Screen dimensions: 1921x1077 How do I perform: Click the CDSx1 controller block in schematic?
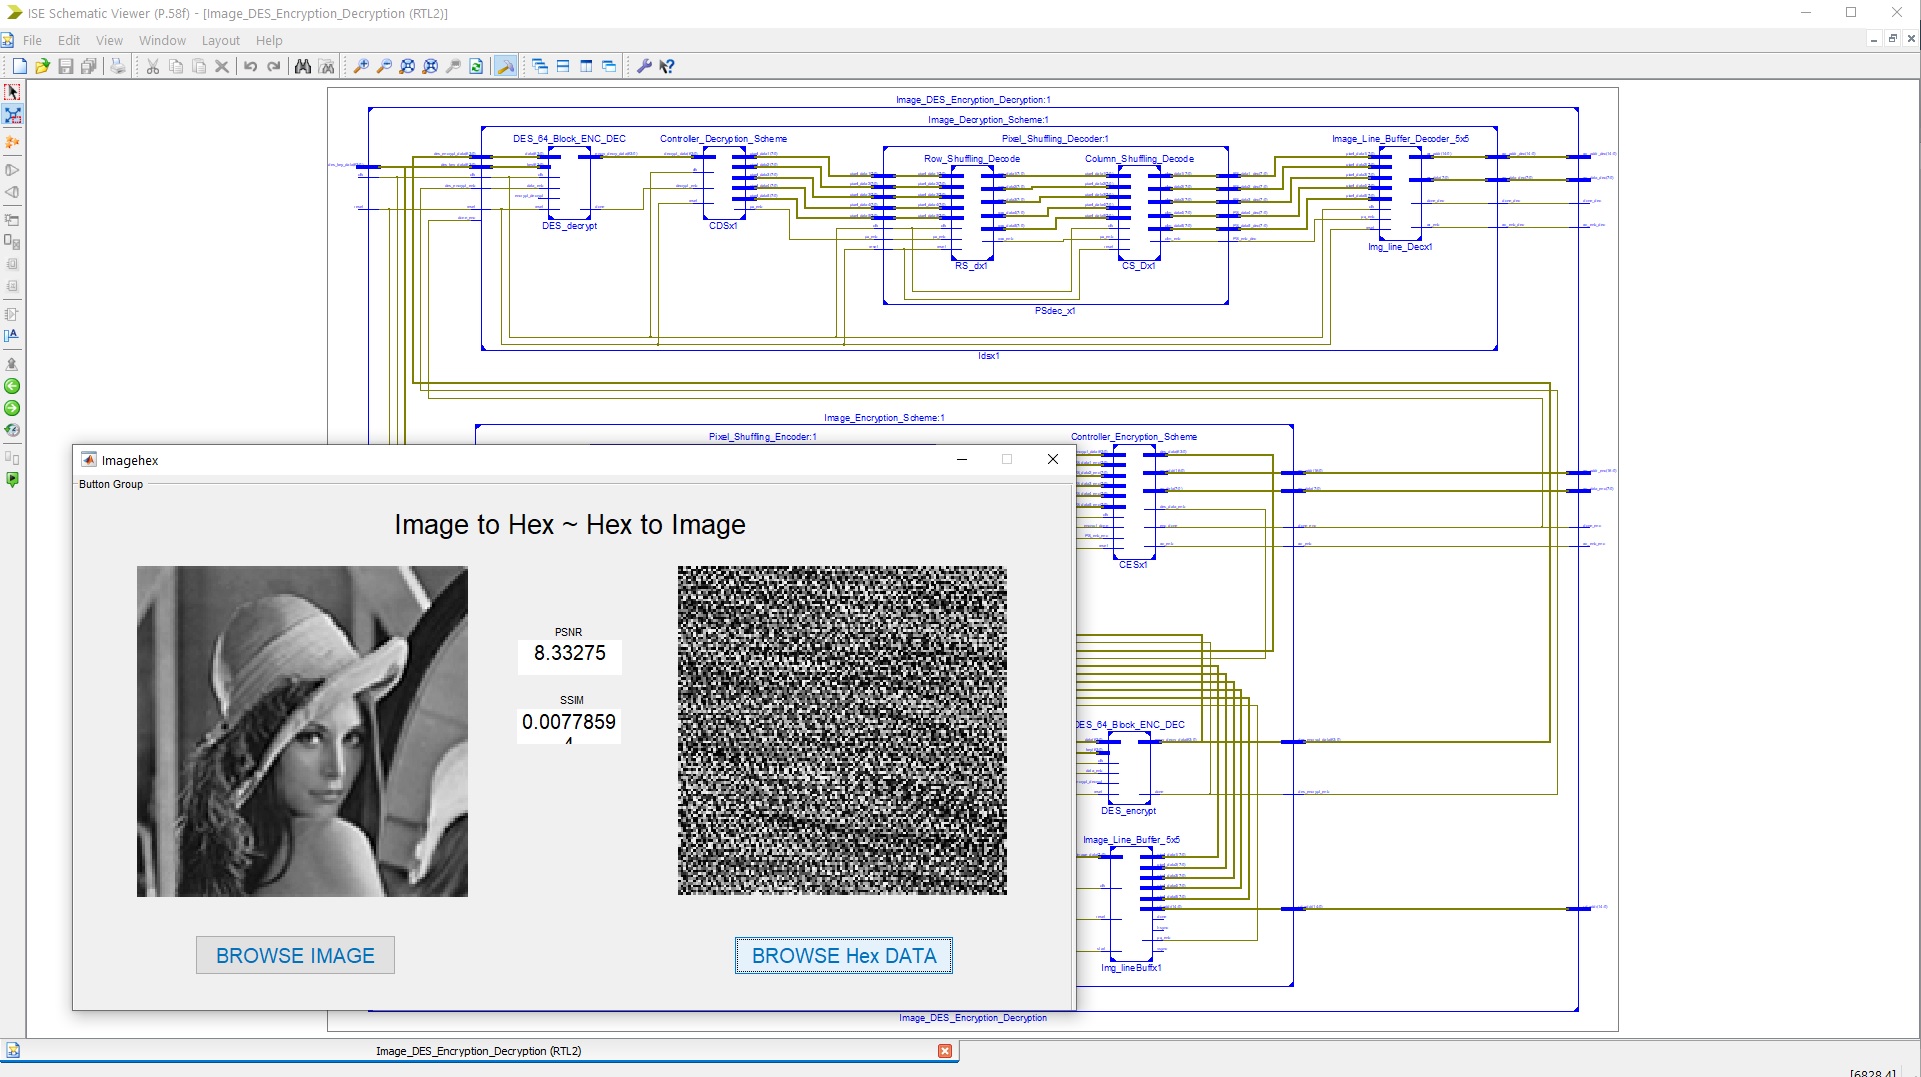click(724, 184)
